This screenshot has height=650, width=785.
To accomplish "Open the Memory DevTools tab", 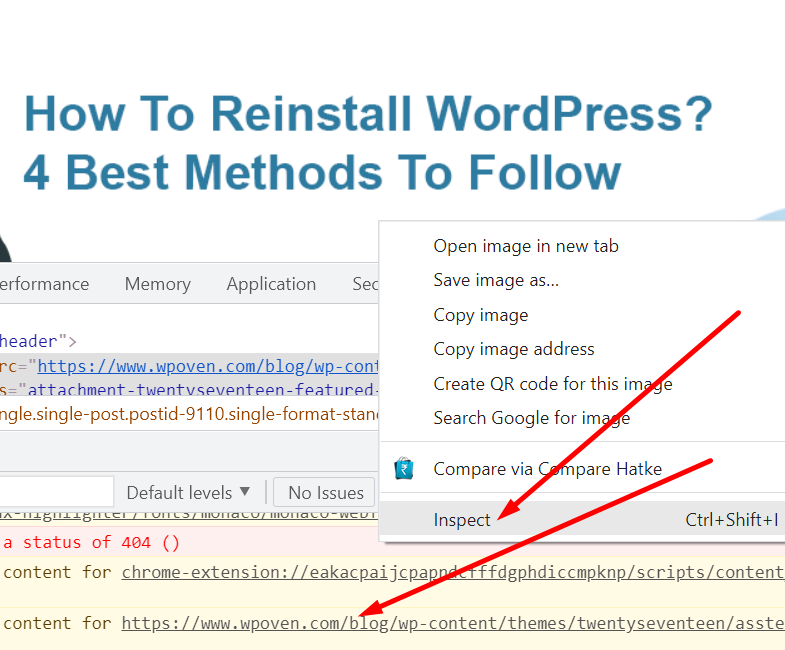I will (x=158, y=284).
